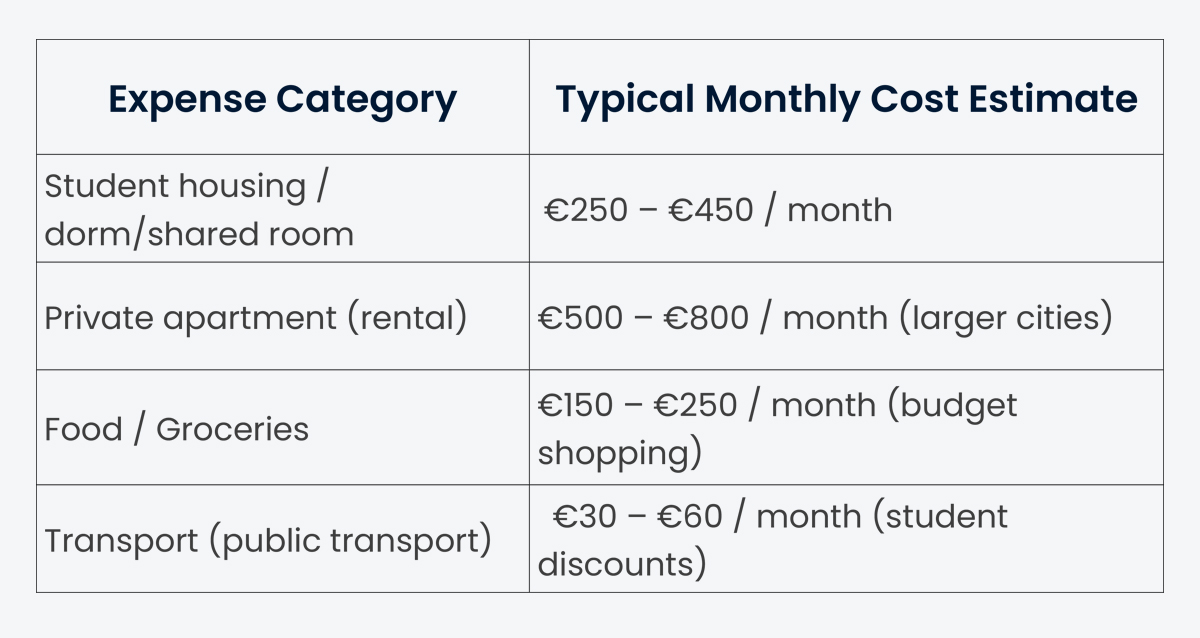Click the €250 – €450 / month cell
Screen dimensions: 1200x638
click(718, 209)
